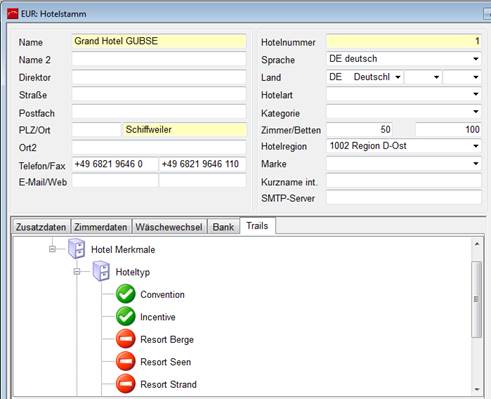Toggle the green check for Incentive
The width and height of the screenshot is (491, 399).
pos(126,317)
